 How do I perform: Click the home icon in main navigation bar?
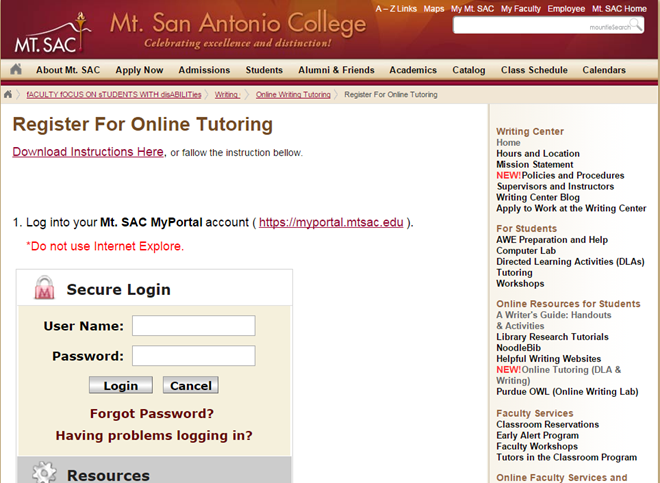[x=16, y=69]
